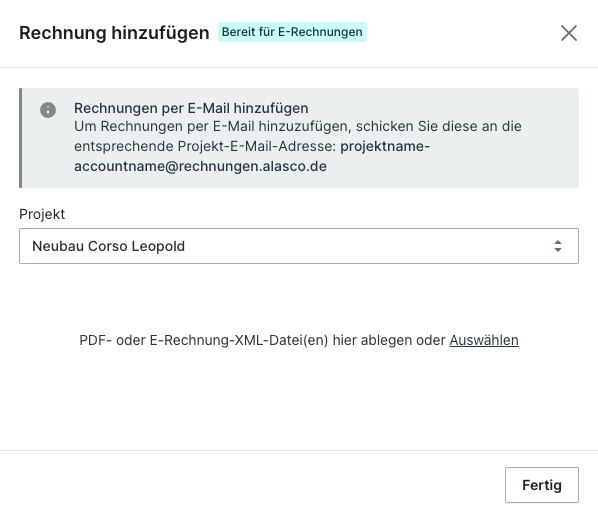598x518 pixels.
Task: Click the projektname-accountname email address
Action: [252, 156]
